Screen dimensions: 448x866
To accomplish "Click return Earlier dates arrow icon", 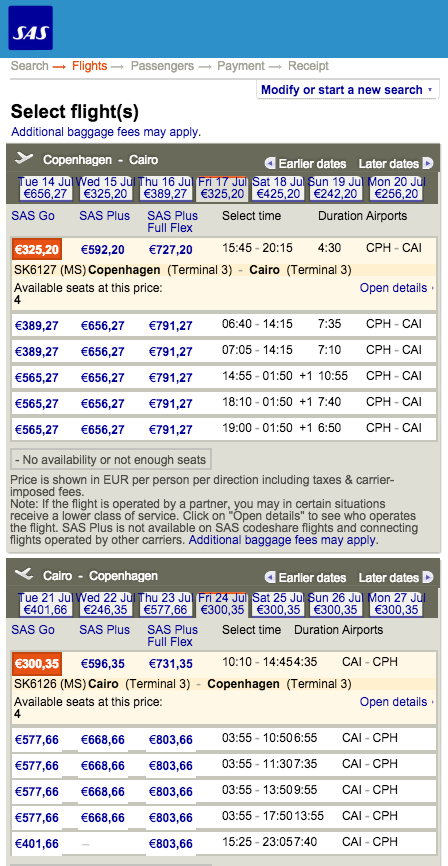I will [270, 577].
